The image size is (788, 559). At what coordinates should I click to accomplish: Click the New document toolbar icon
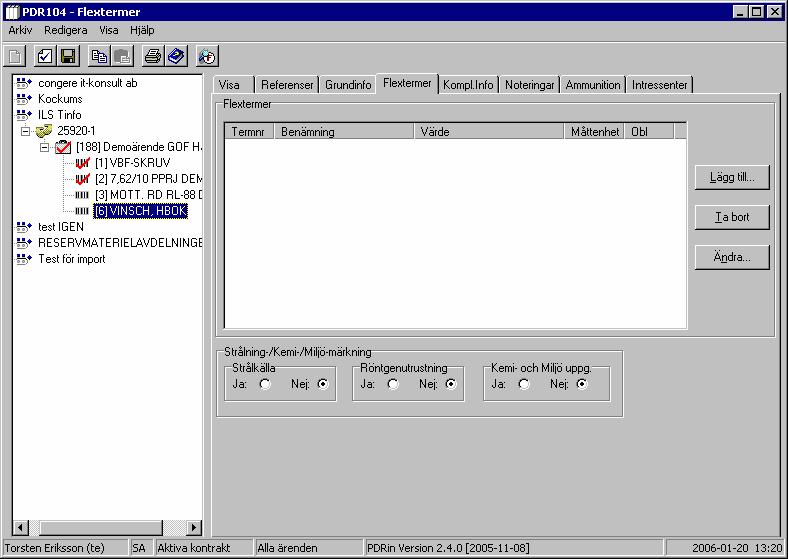15,56
